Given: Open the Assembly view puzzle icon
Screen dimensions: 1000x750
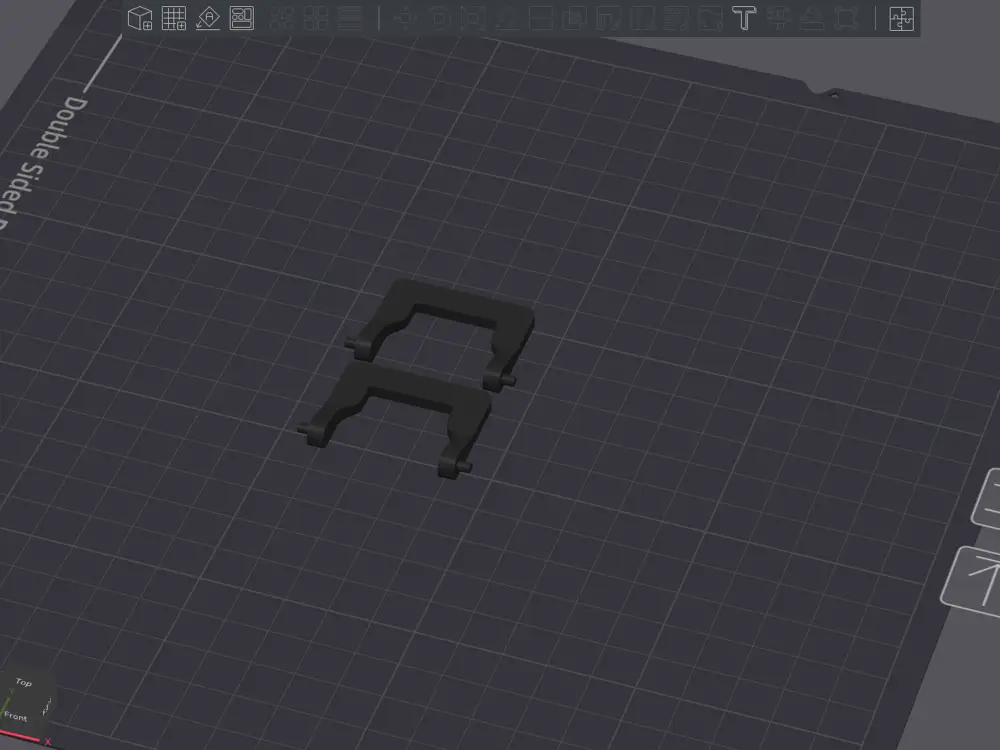Looking at the screenshot, I should click(901, 18).
